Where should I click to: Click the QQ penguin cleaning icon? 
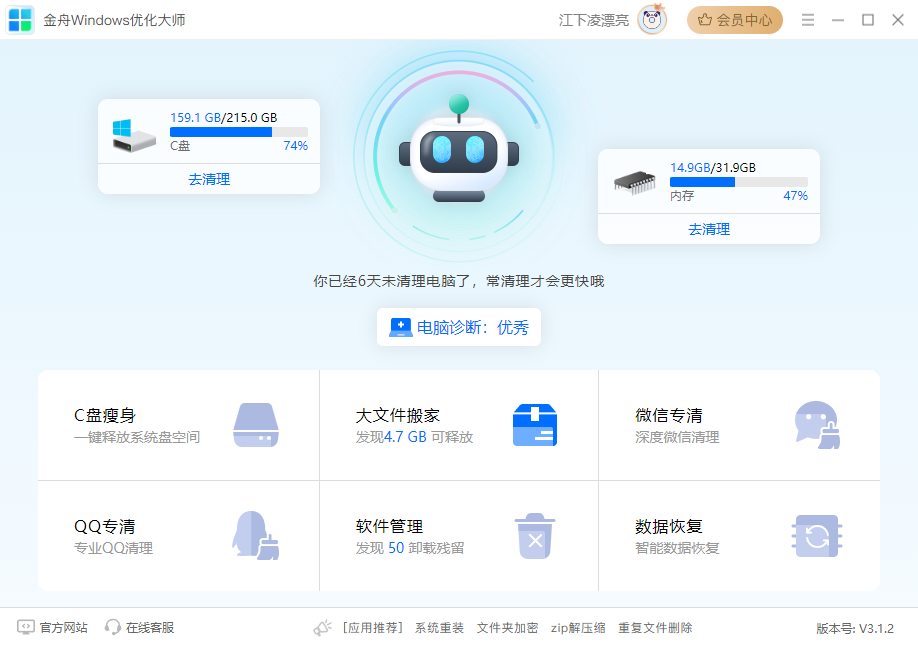click(x=255, y=536)
